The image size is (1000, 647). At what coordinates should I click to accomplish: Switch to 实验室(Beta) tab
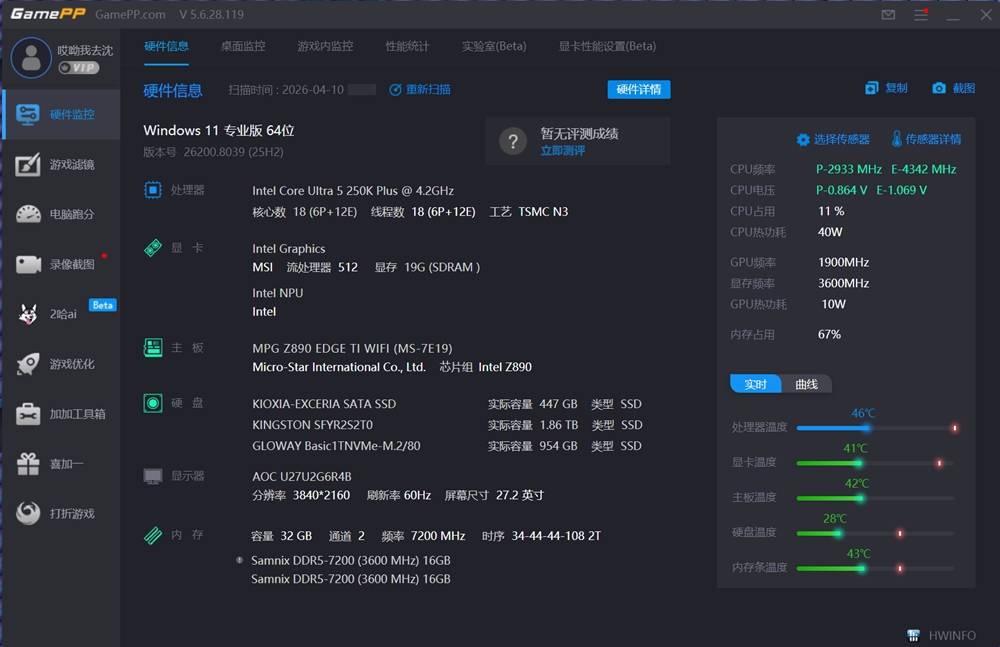(494, 46)
